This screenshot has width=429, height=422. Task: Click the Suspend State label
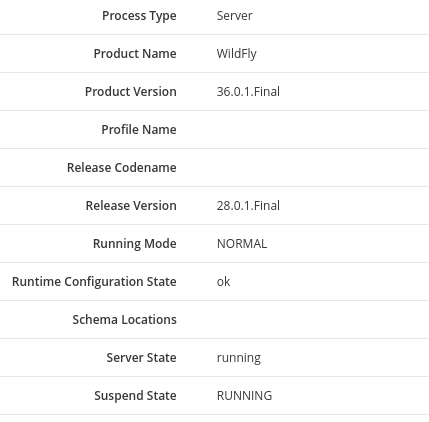tap(135, 396)
